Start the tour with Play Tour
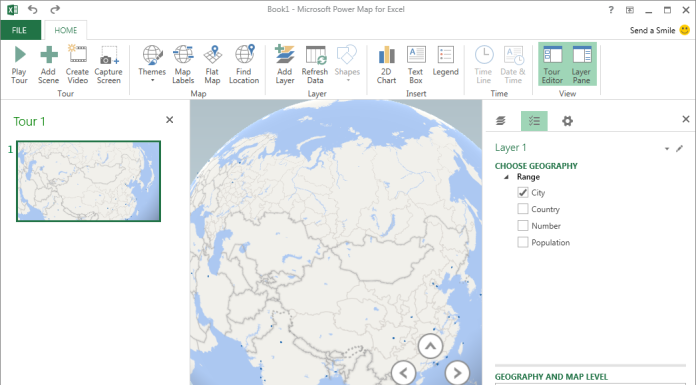 coord(19,64)
